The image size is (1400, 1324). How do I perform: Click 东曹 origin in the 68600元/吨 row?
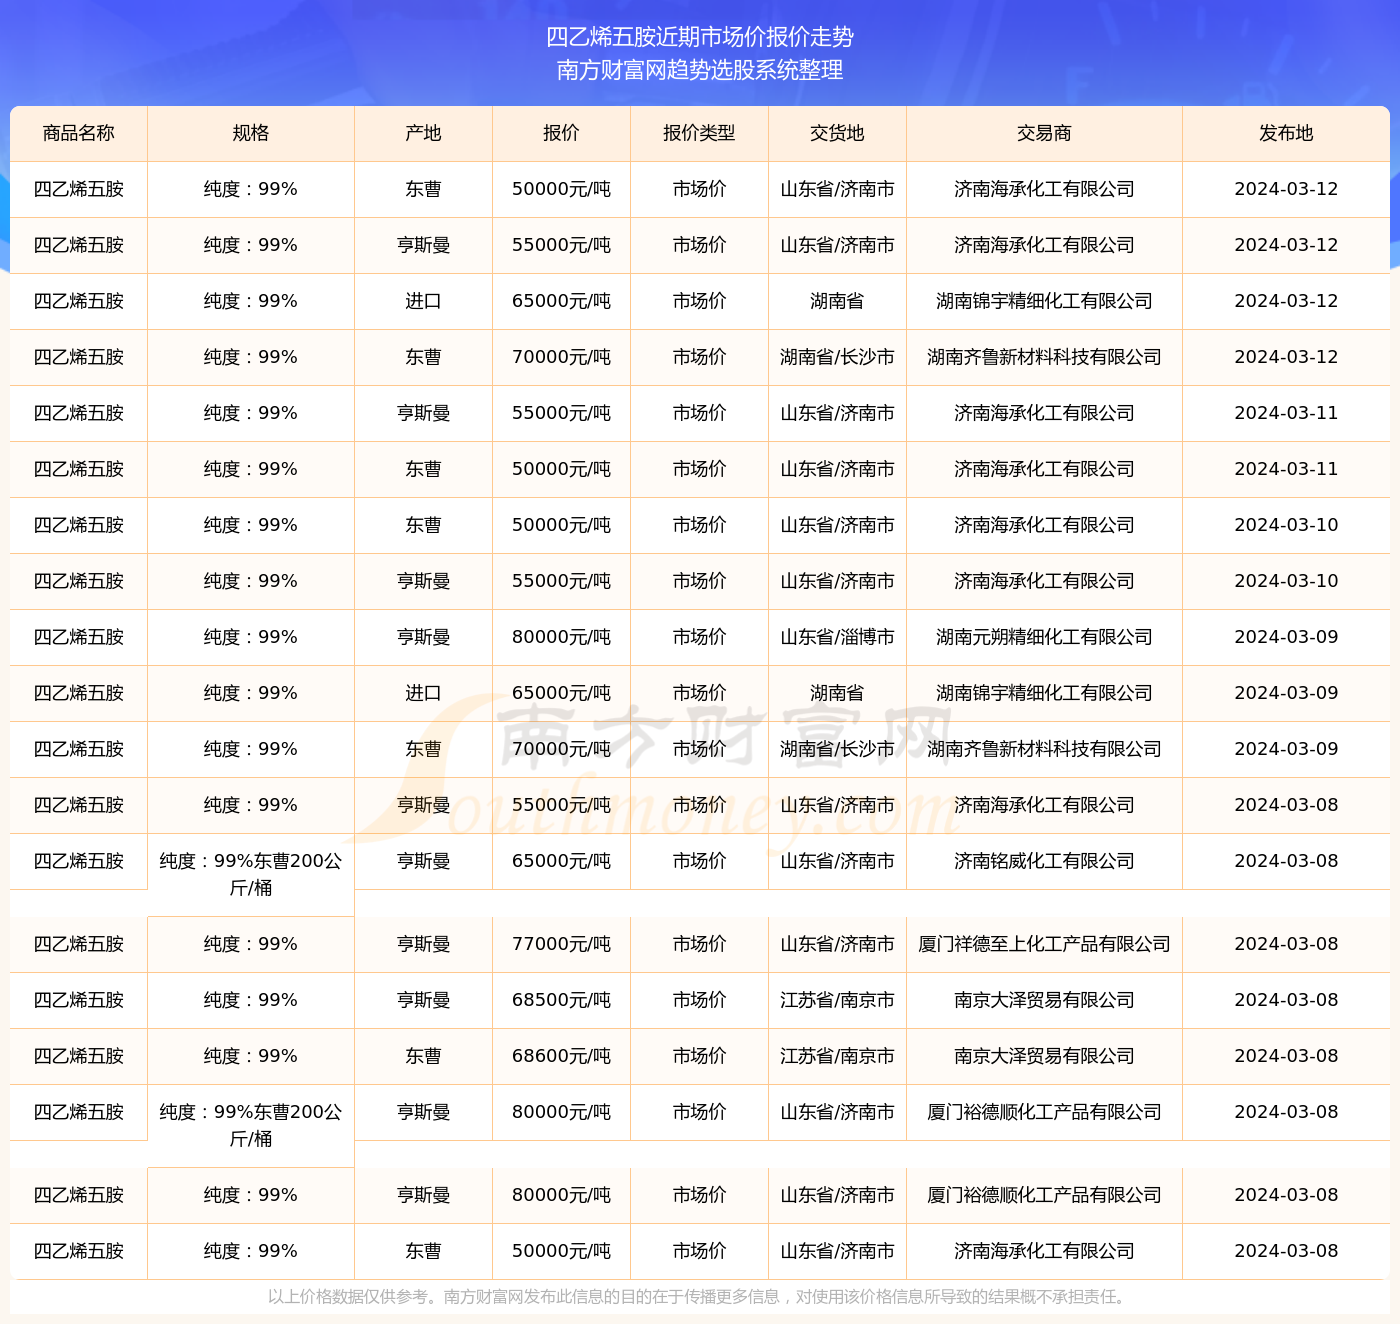424,1056
